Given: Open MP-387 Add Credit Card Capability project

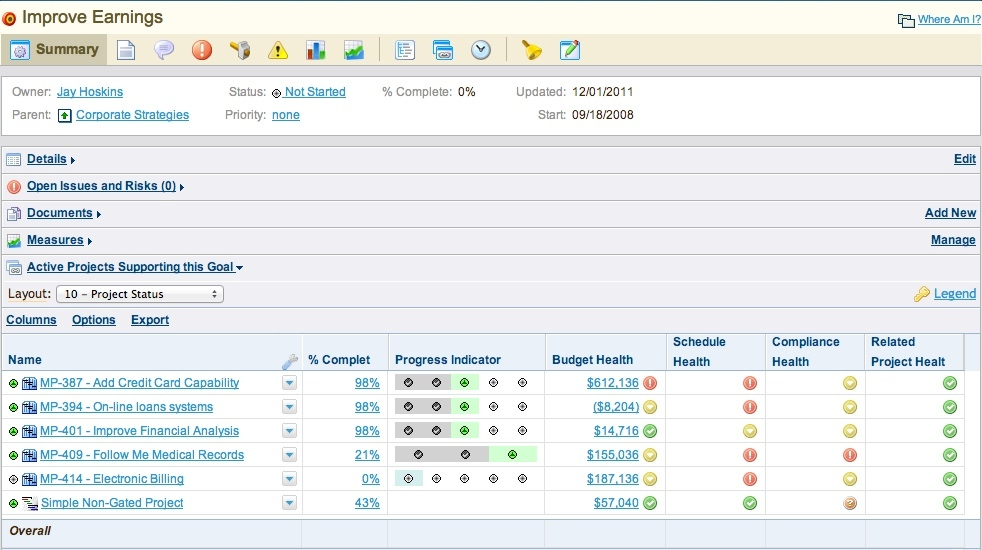Looking at the screenshot, I should pyautogui.click(x=140, y=383).
